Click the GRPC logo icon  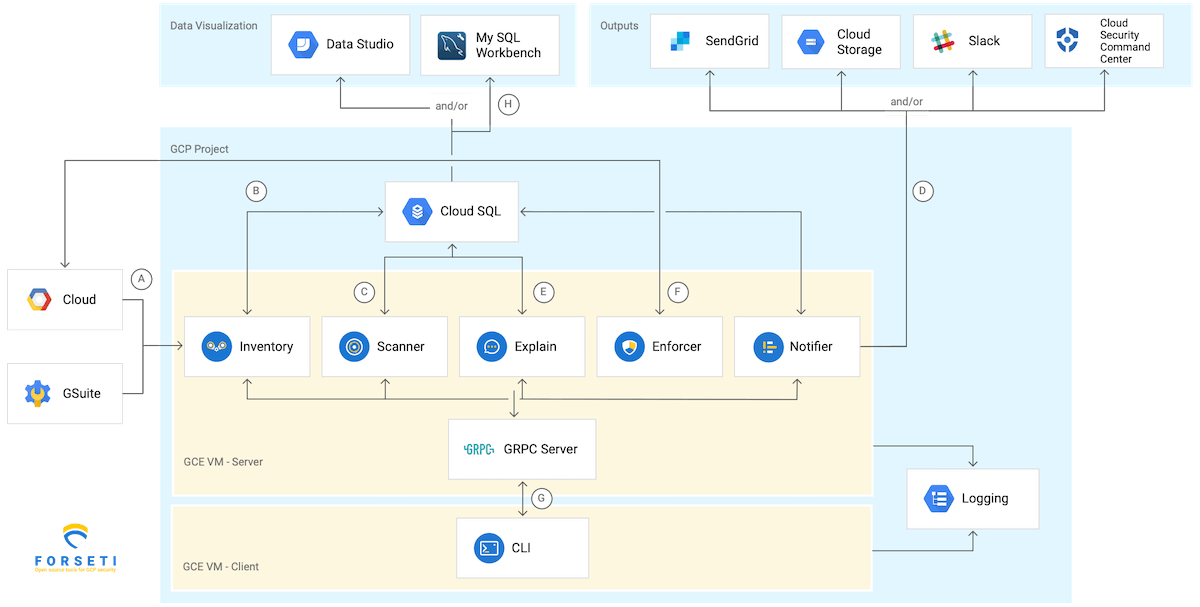479,449
